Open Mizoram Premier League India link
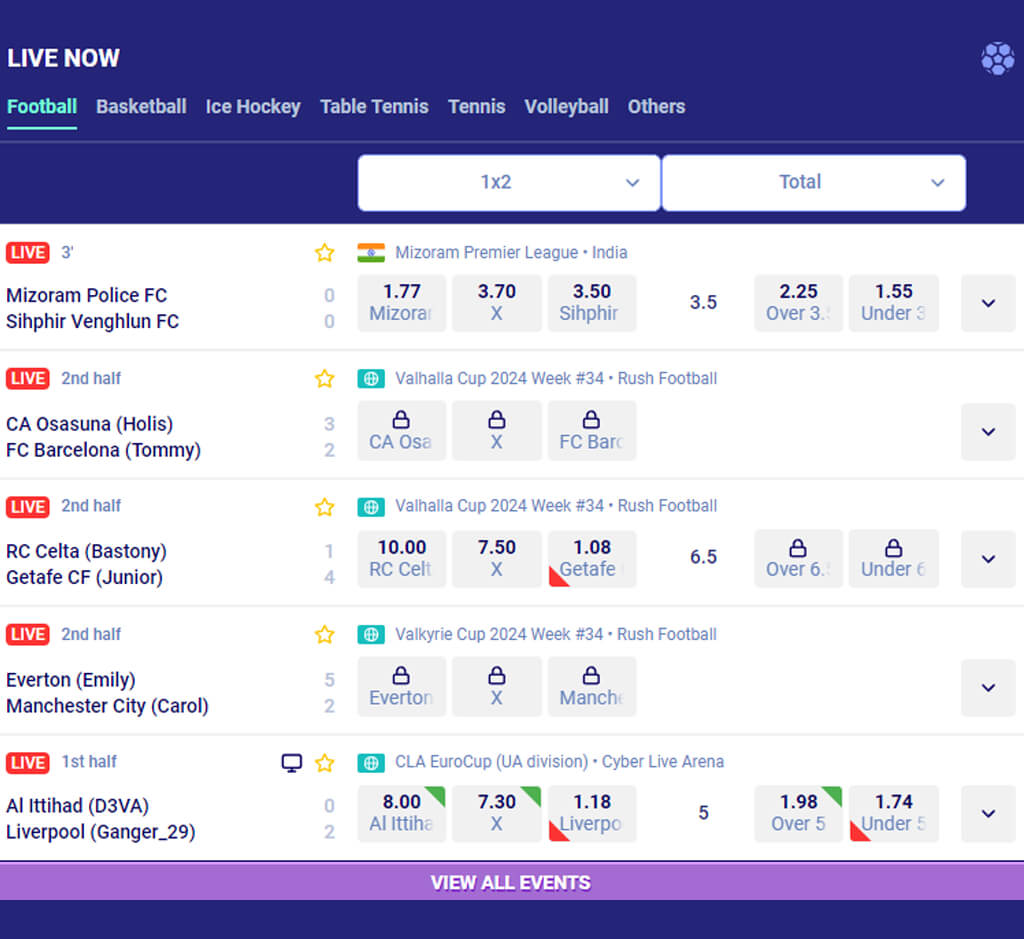The image size is (1024, 939). pyautogui.click(x=511, y=253)
